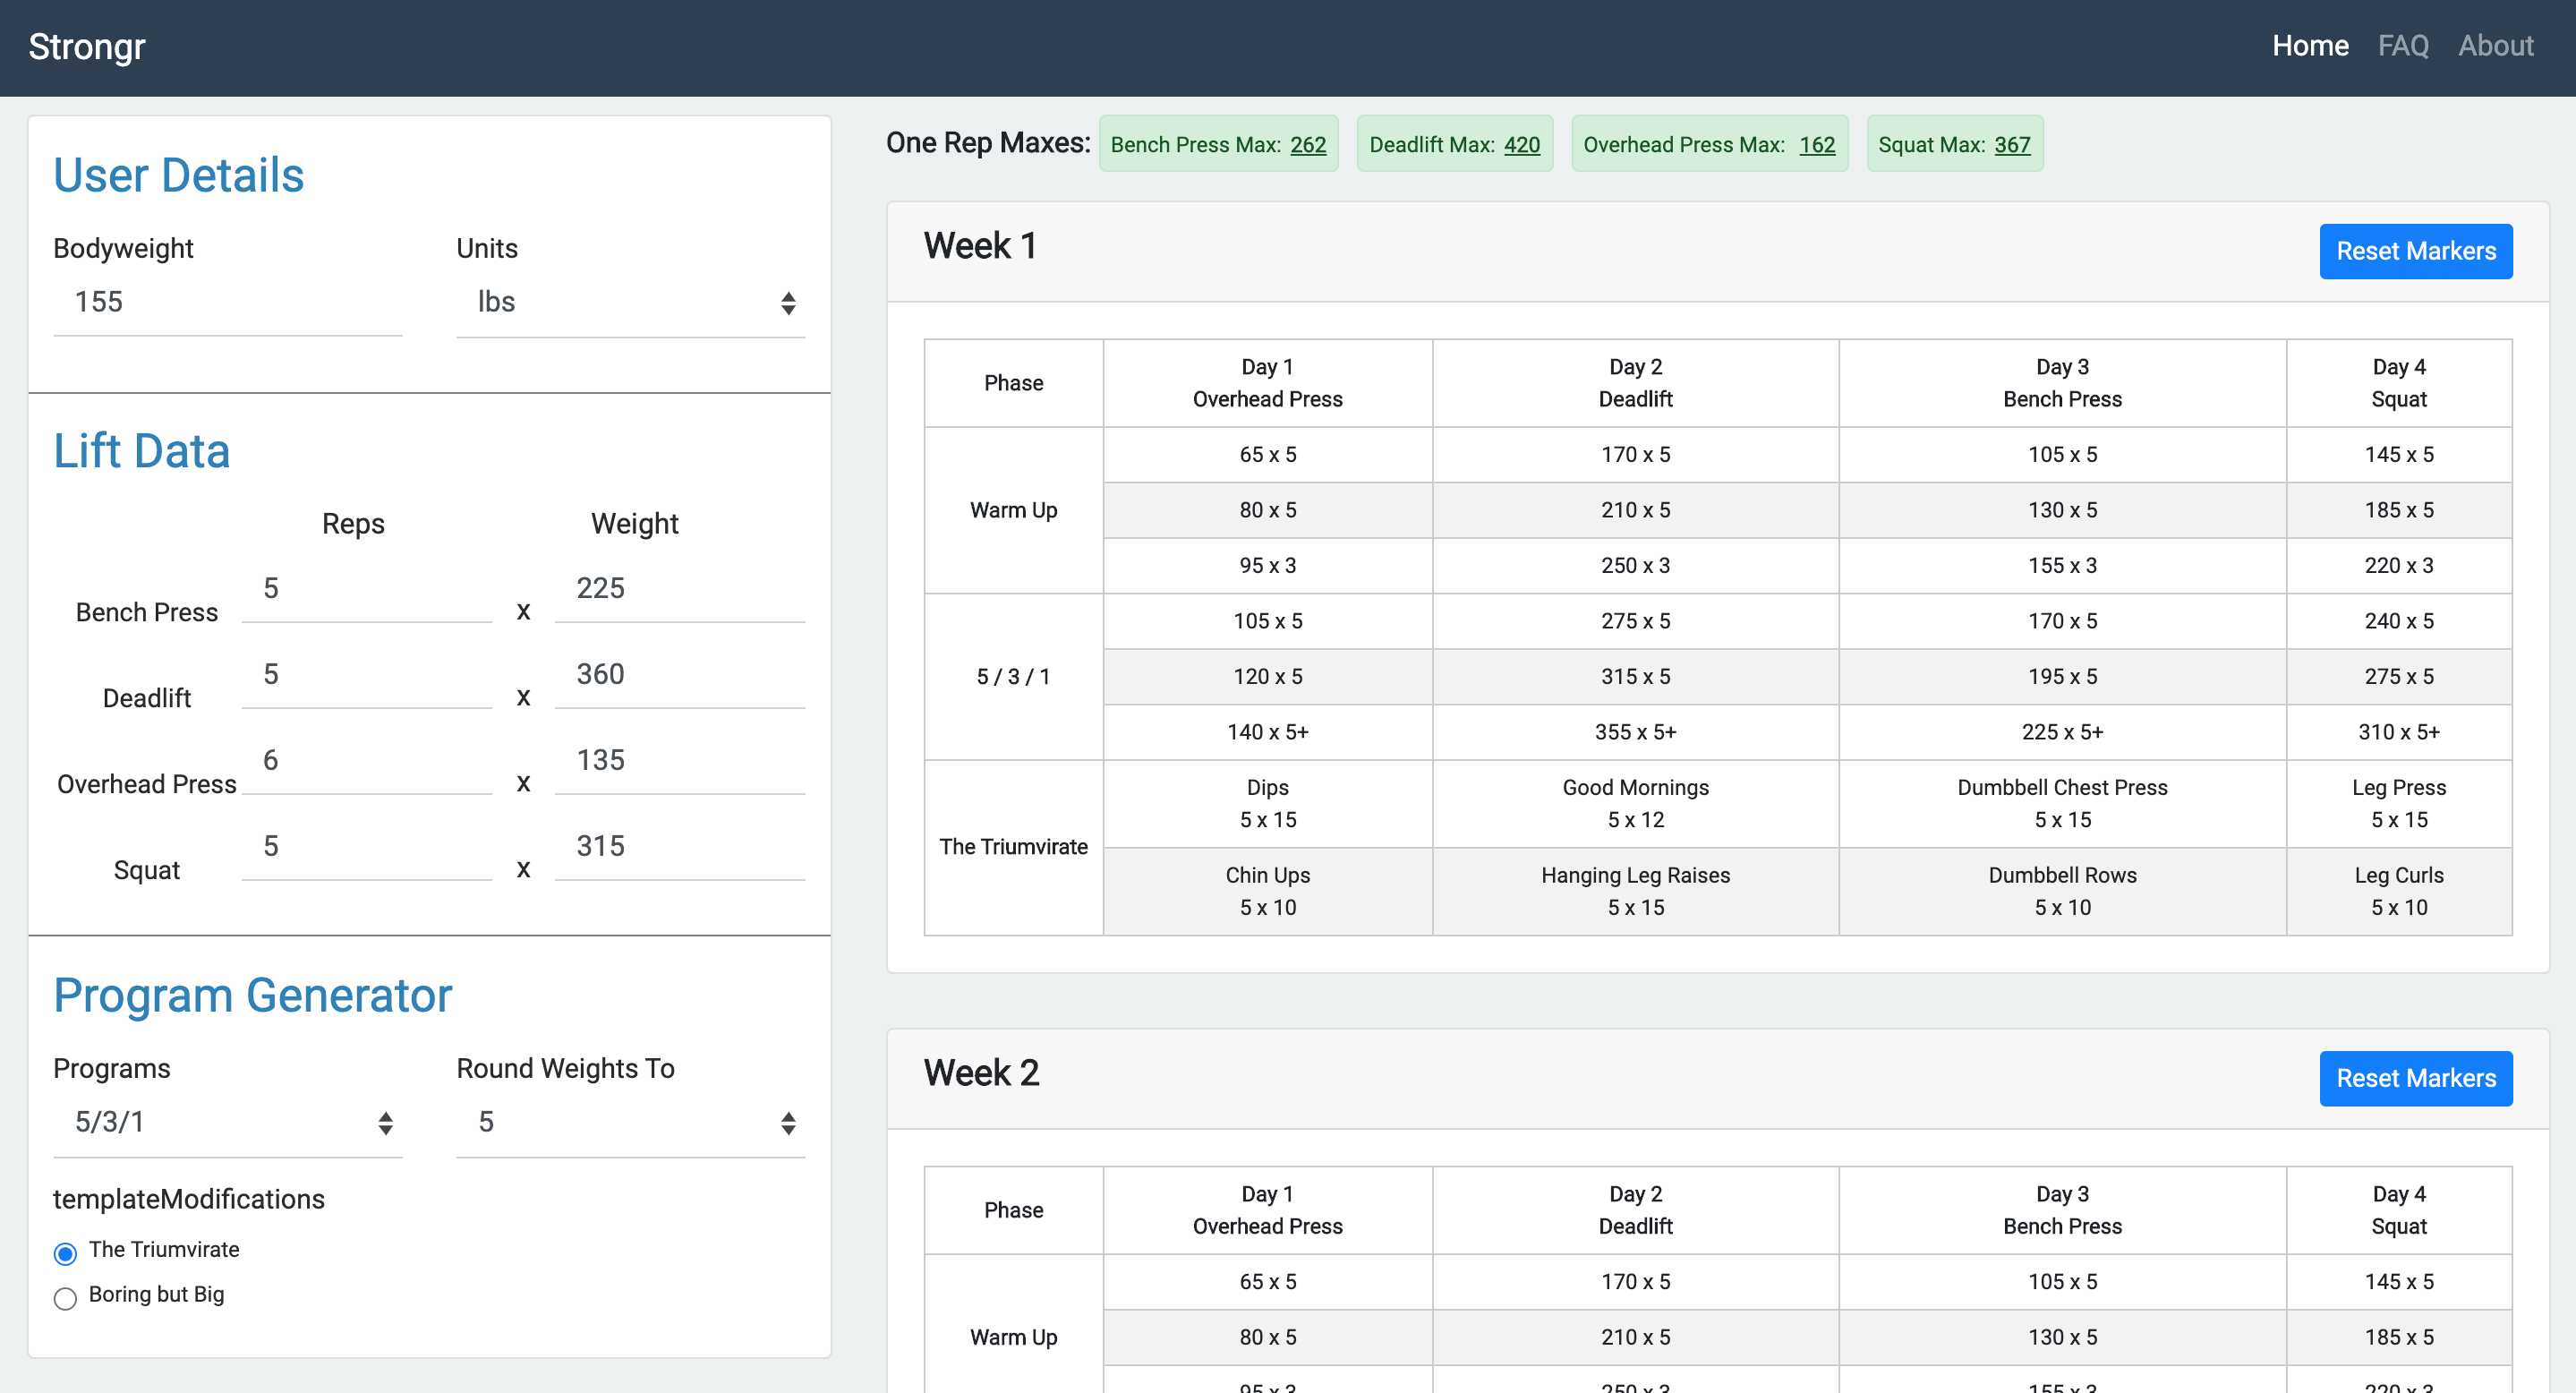Viewport: 2576px width, 1393px height.
Task: Reset Markers for Week 2
Action: pyautogui.click(x=2416, y=1078)
